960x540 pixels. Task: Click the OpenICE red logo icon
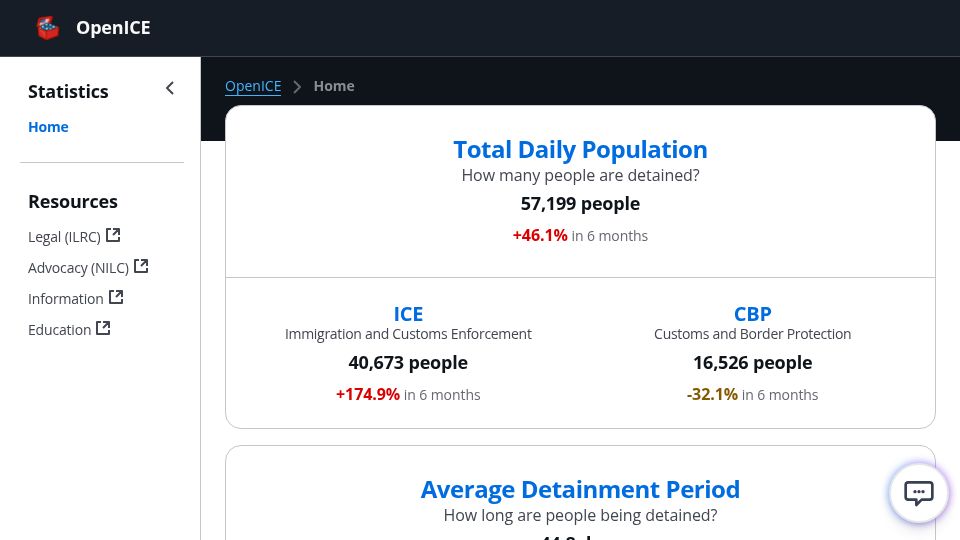(x=48, y=28)
